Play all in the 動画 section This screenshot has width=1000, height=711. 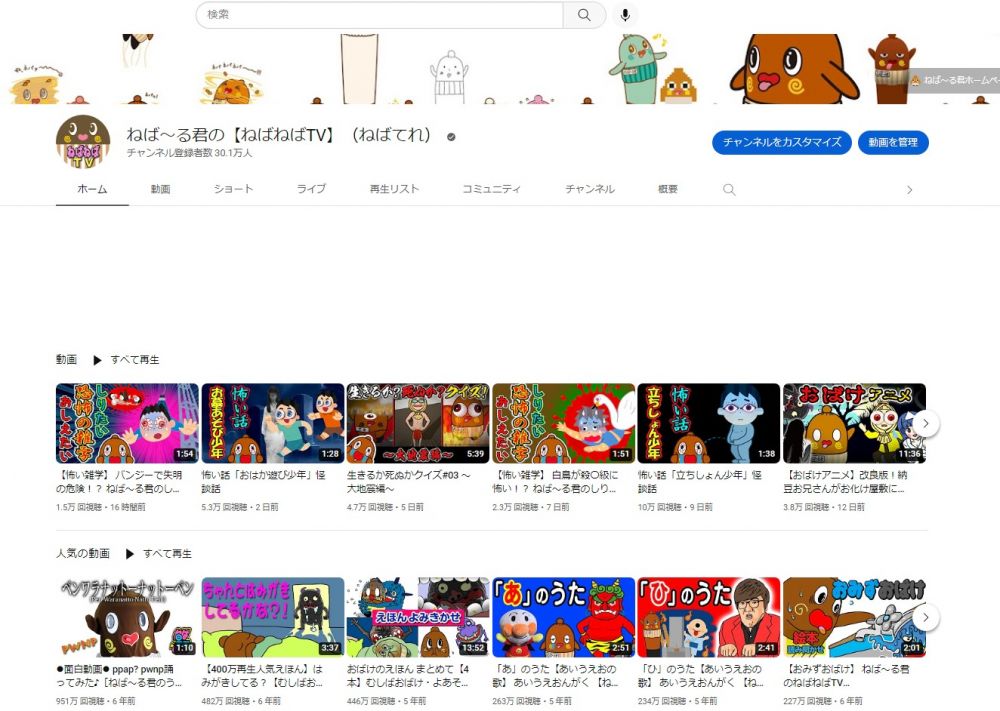click(127, 360)
